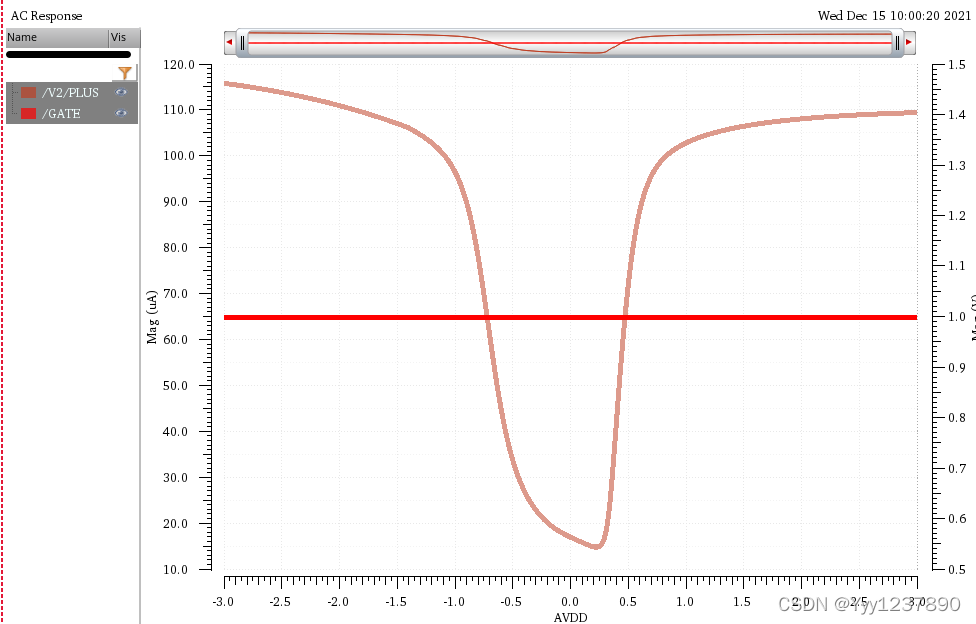
Task: Toggle visibility eye for /V2/PLUS trace
Action: tap(121, 92)
